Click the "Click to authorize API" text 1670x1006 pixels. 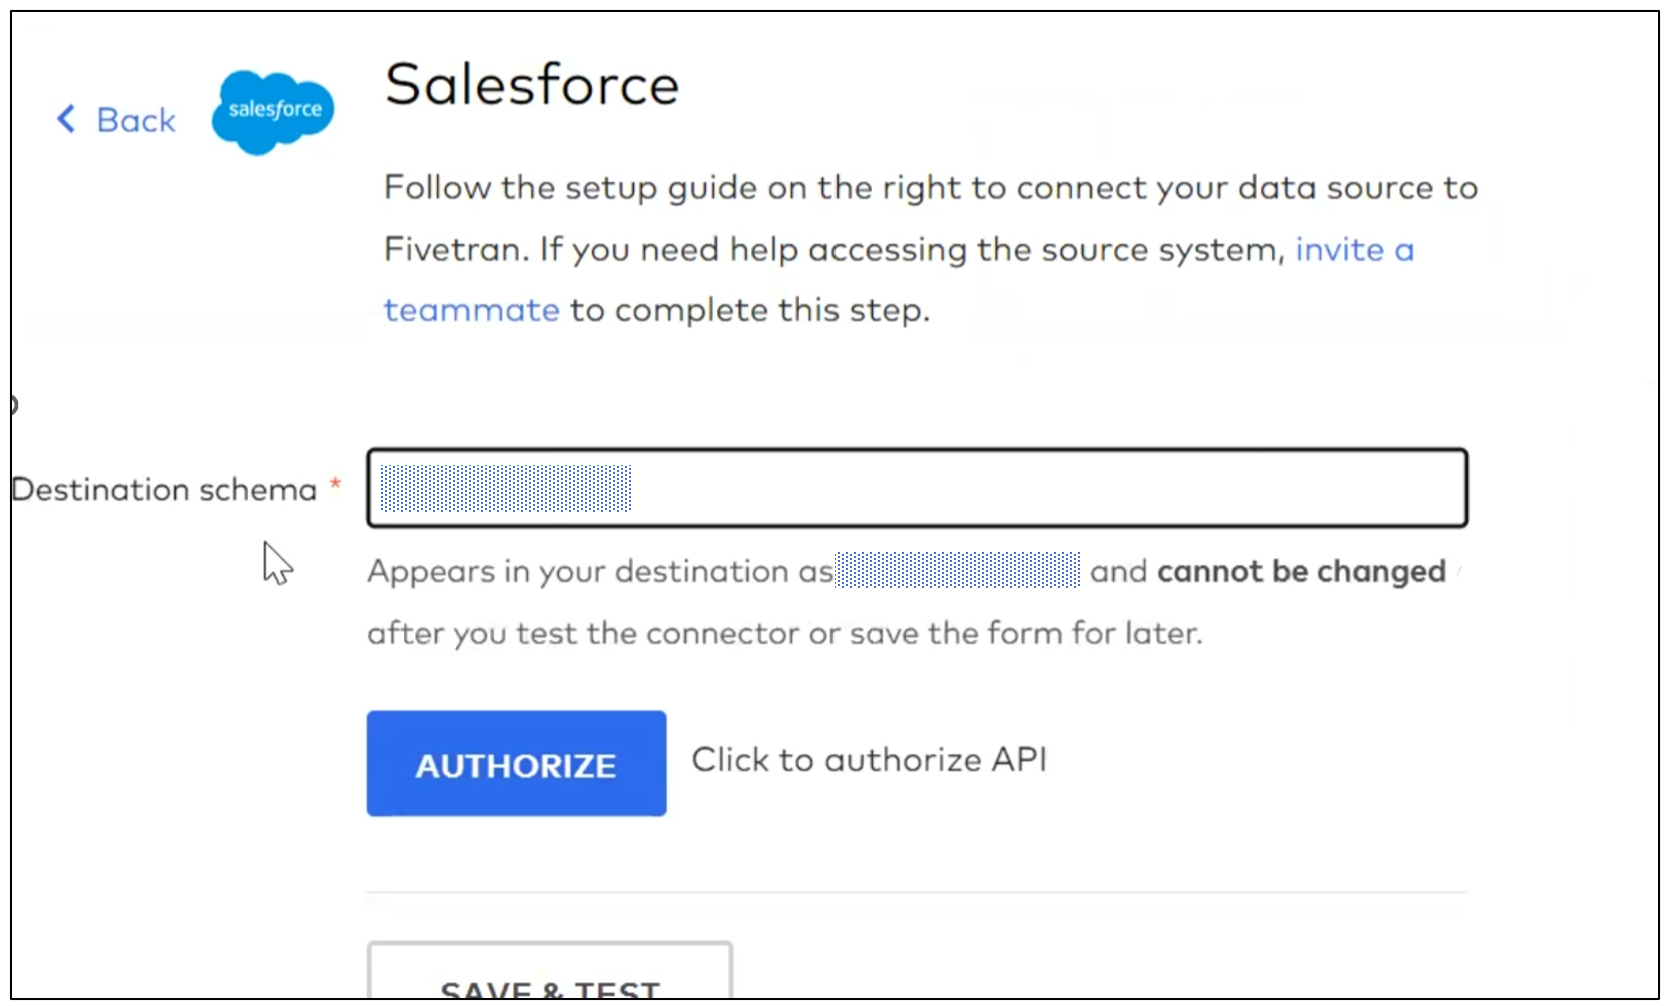point(868,760)
